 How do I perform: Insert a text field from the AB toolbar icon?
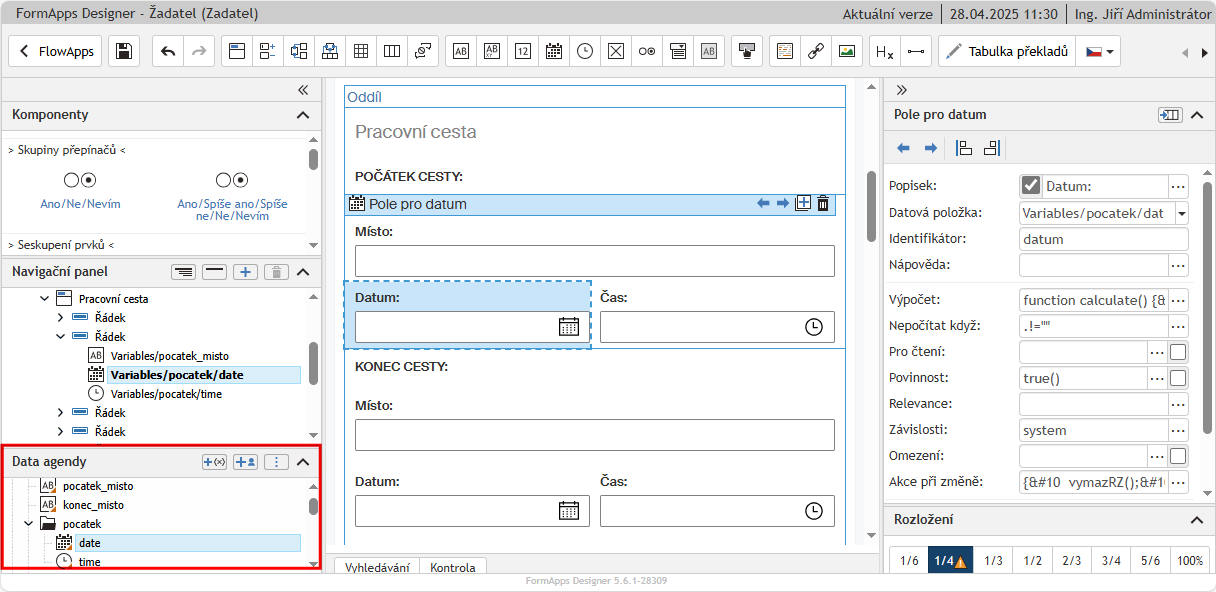(461, 51)
